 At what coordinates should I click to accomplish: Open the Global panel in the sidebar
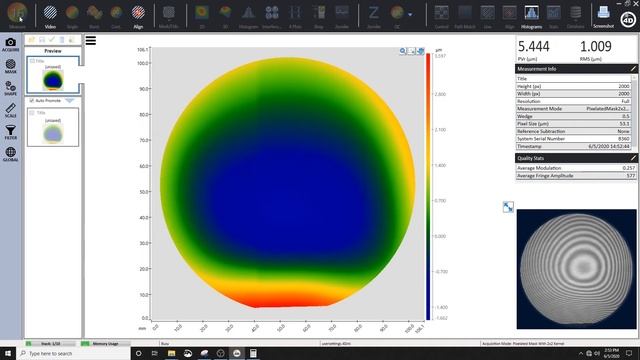click(x=11, y=155)
